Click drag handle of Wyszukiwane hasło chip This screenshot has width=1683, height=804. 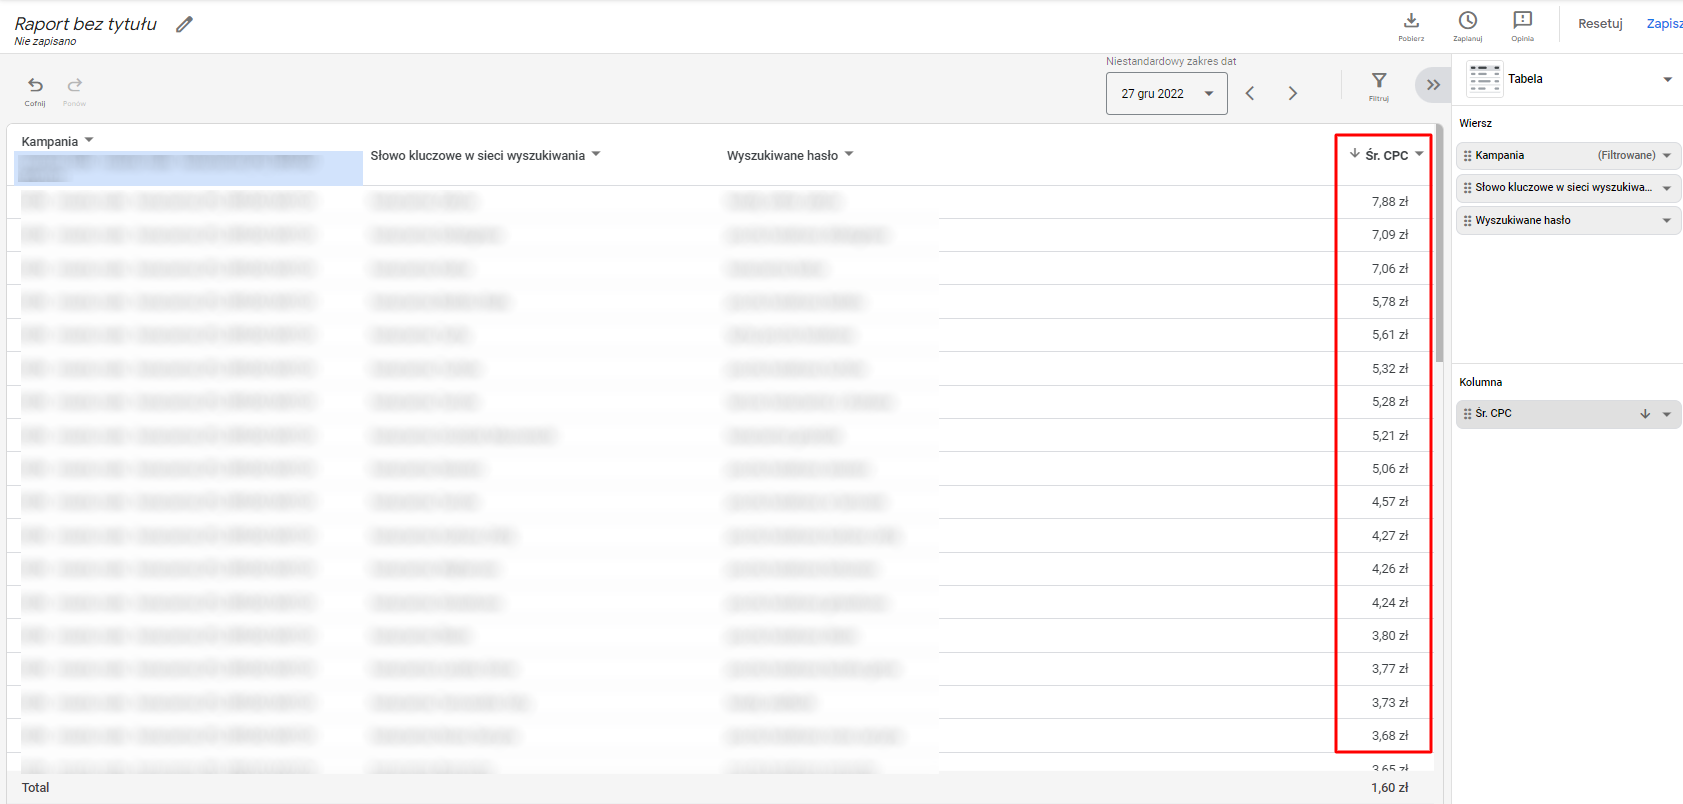(x=1467, y=221)
